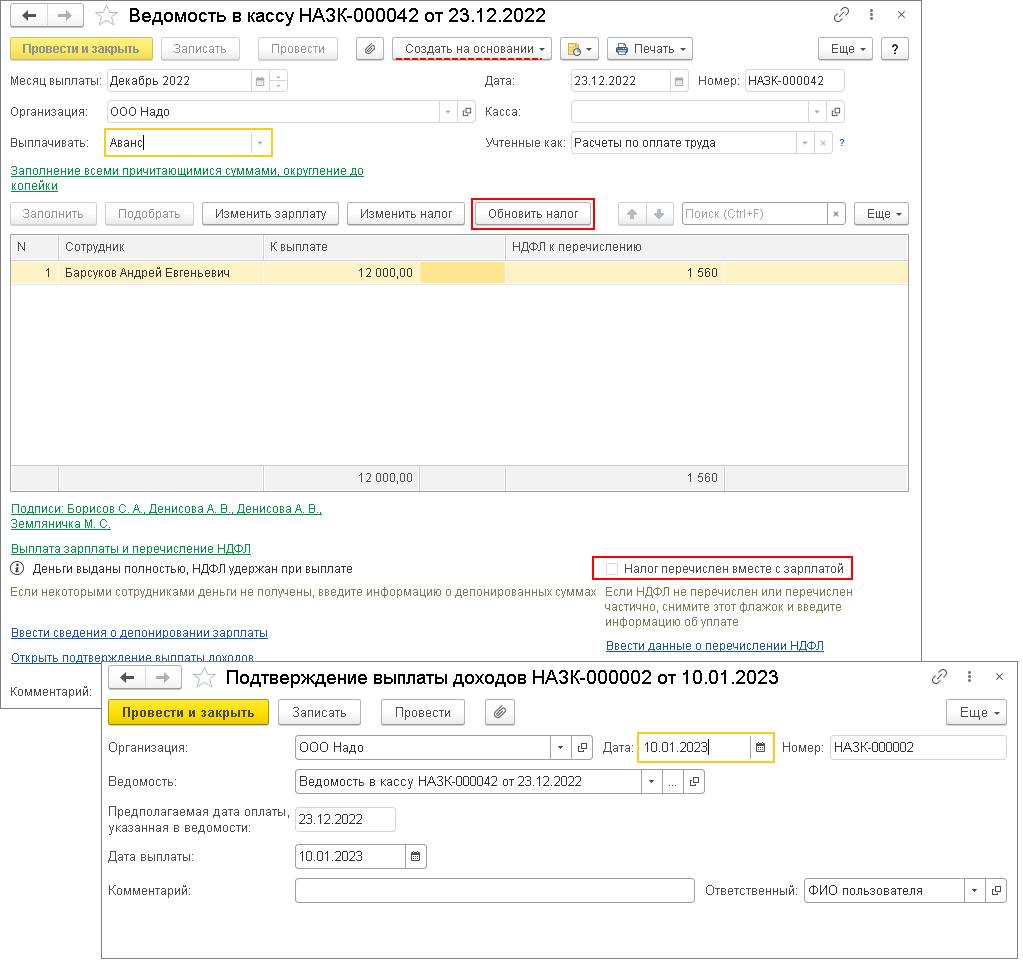The image size is (1023, 960).
Task: Click Изменить налог button
Action: (406, 214)
